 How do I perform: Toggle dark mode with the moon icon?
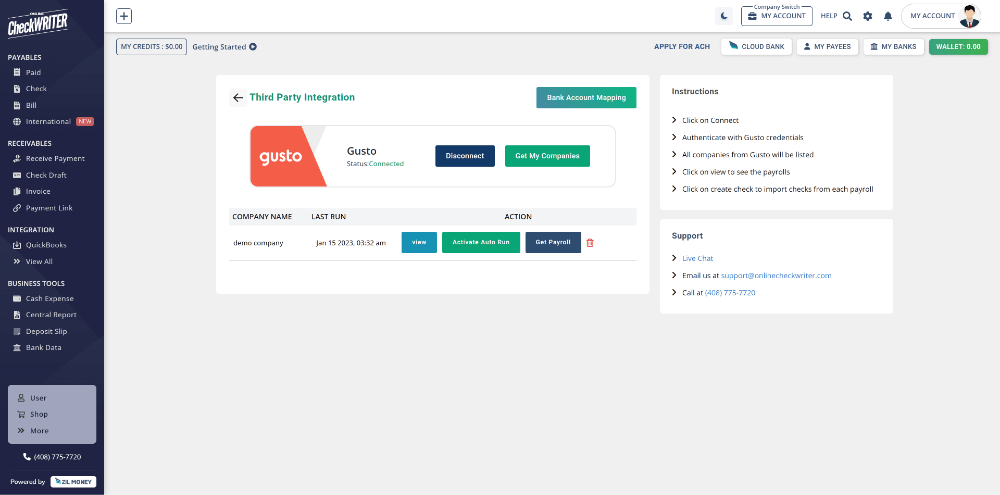(724, 16)
